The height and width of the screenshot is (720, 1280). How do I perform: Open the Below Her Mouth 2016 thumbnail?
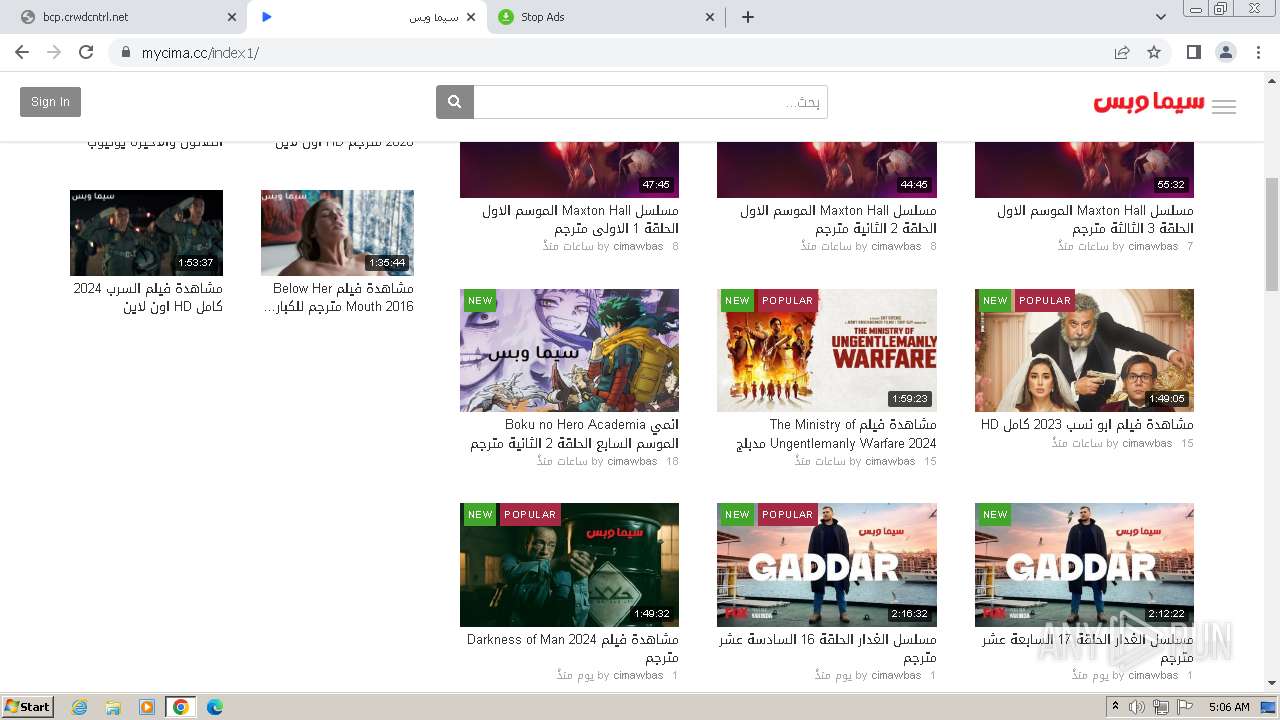pos(337,233)
